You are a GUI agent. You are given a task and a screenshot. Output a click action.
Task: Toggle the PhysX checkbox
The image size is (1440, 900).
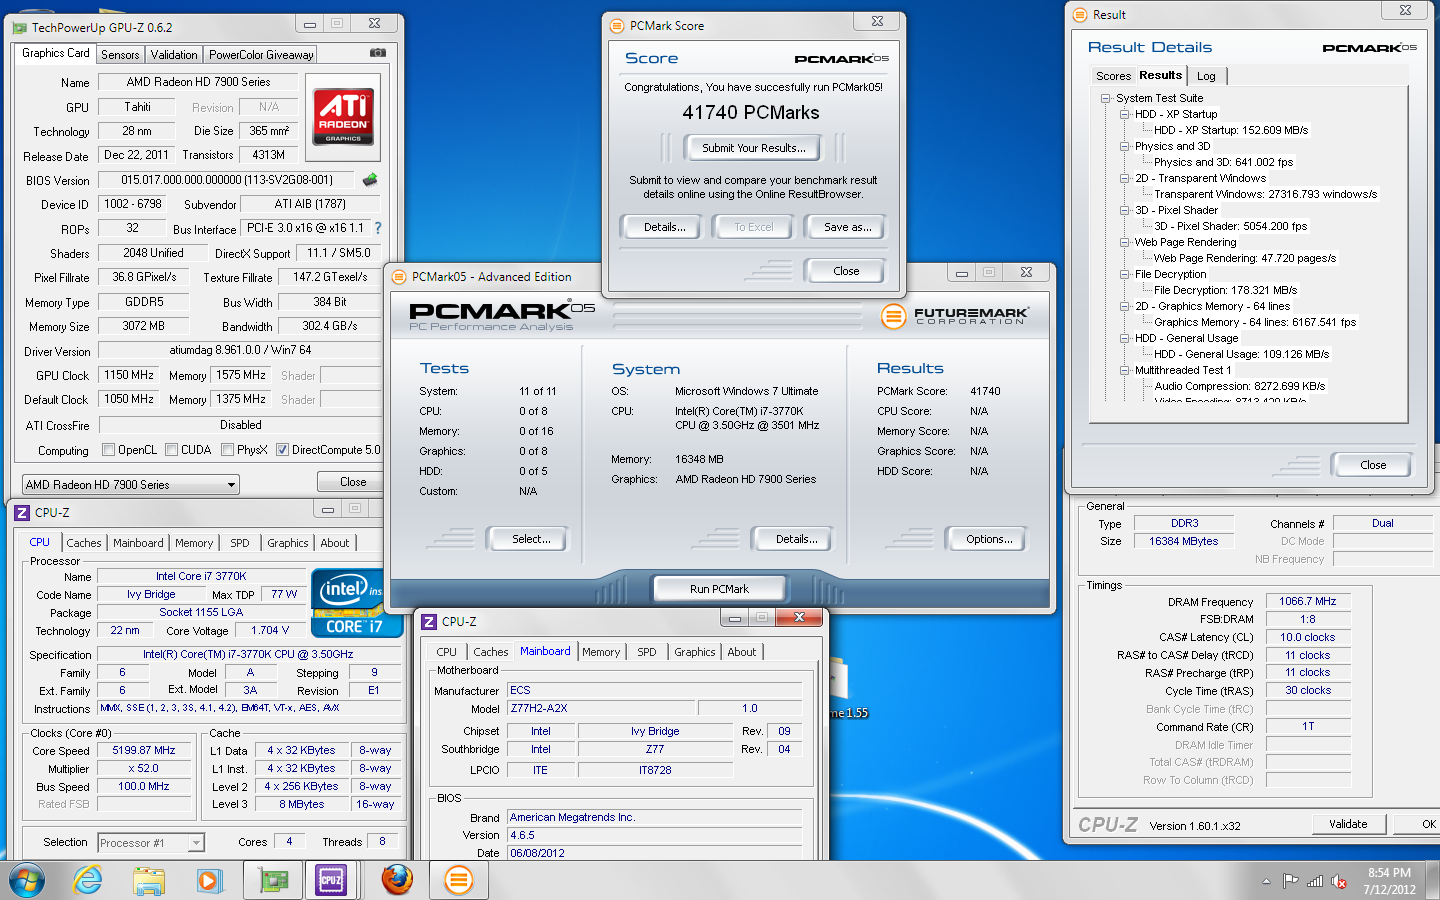pyautogui.click(x=227, y=450)
